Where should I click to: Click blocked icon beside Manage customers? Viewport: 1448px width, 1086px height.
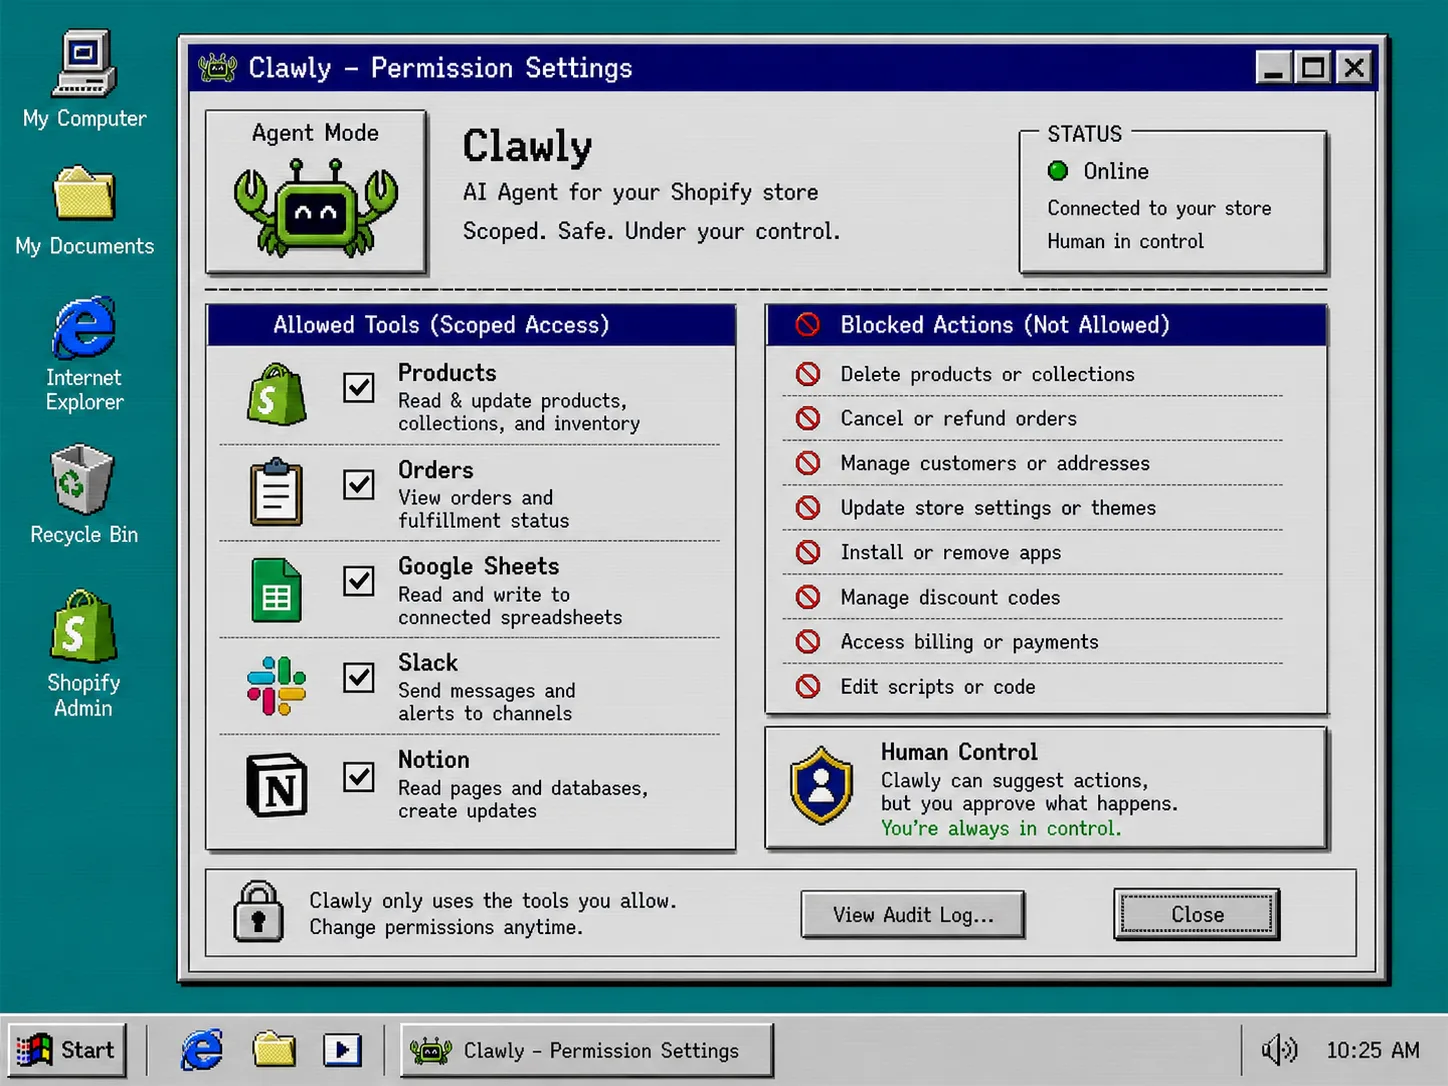808,463
